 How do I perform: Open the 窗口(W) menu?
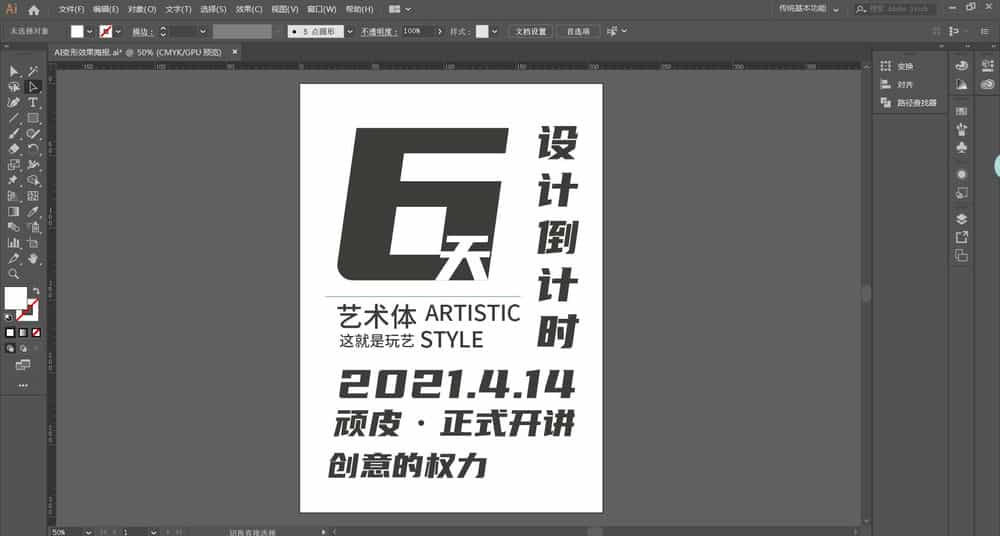point(321,10)
